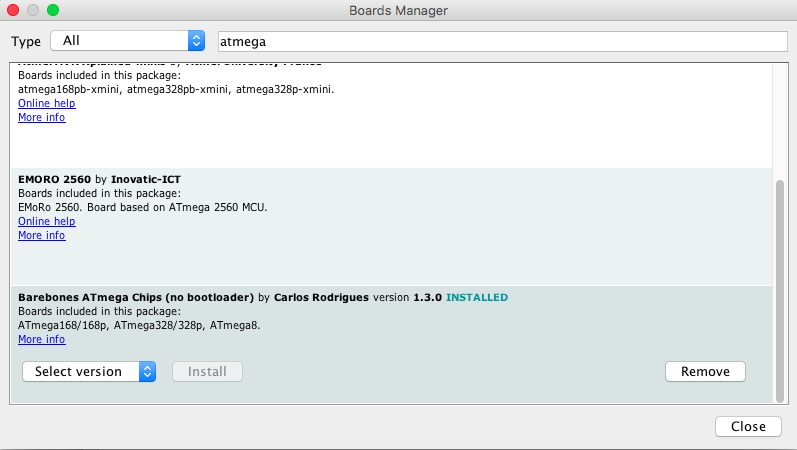Click the EMoRo 2560 board description text

tap(142, 207)
